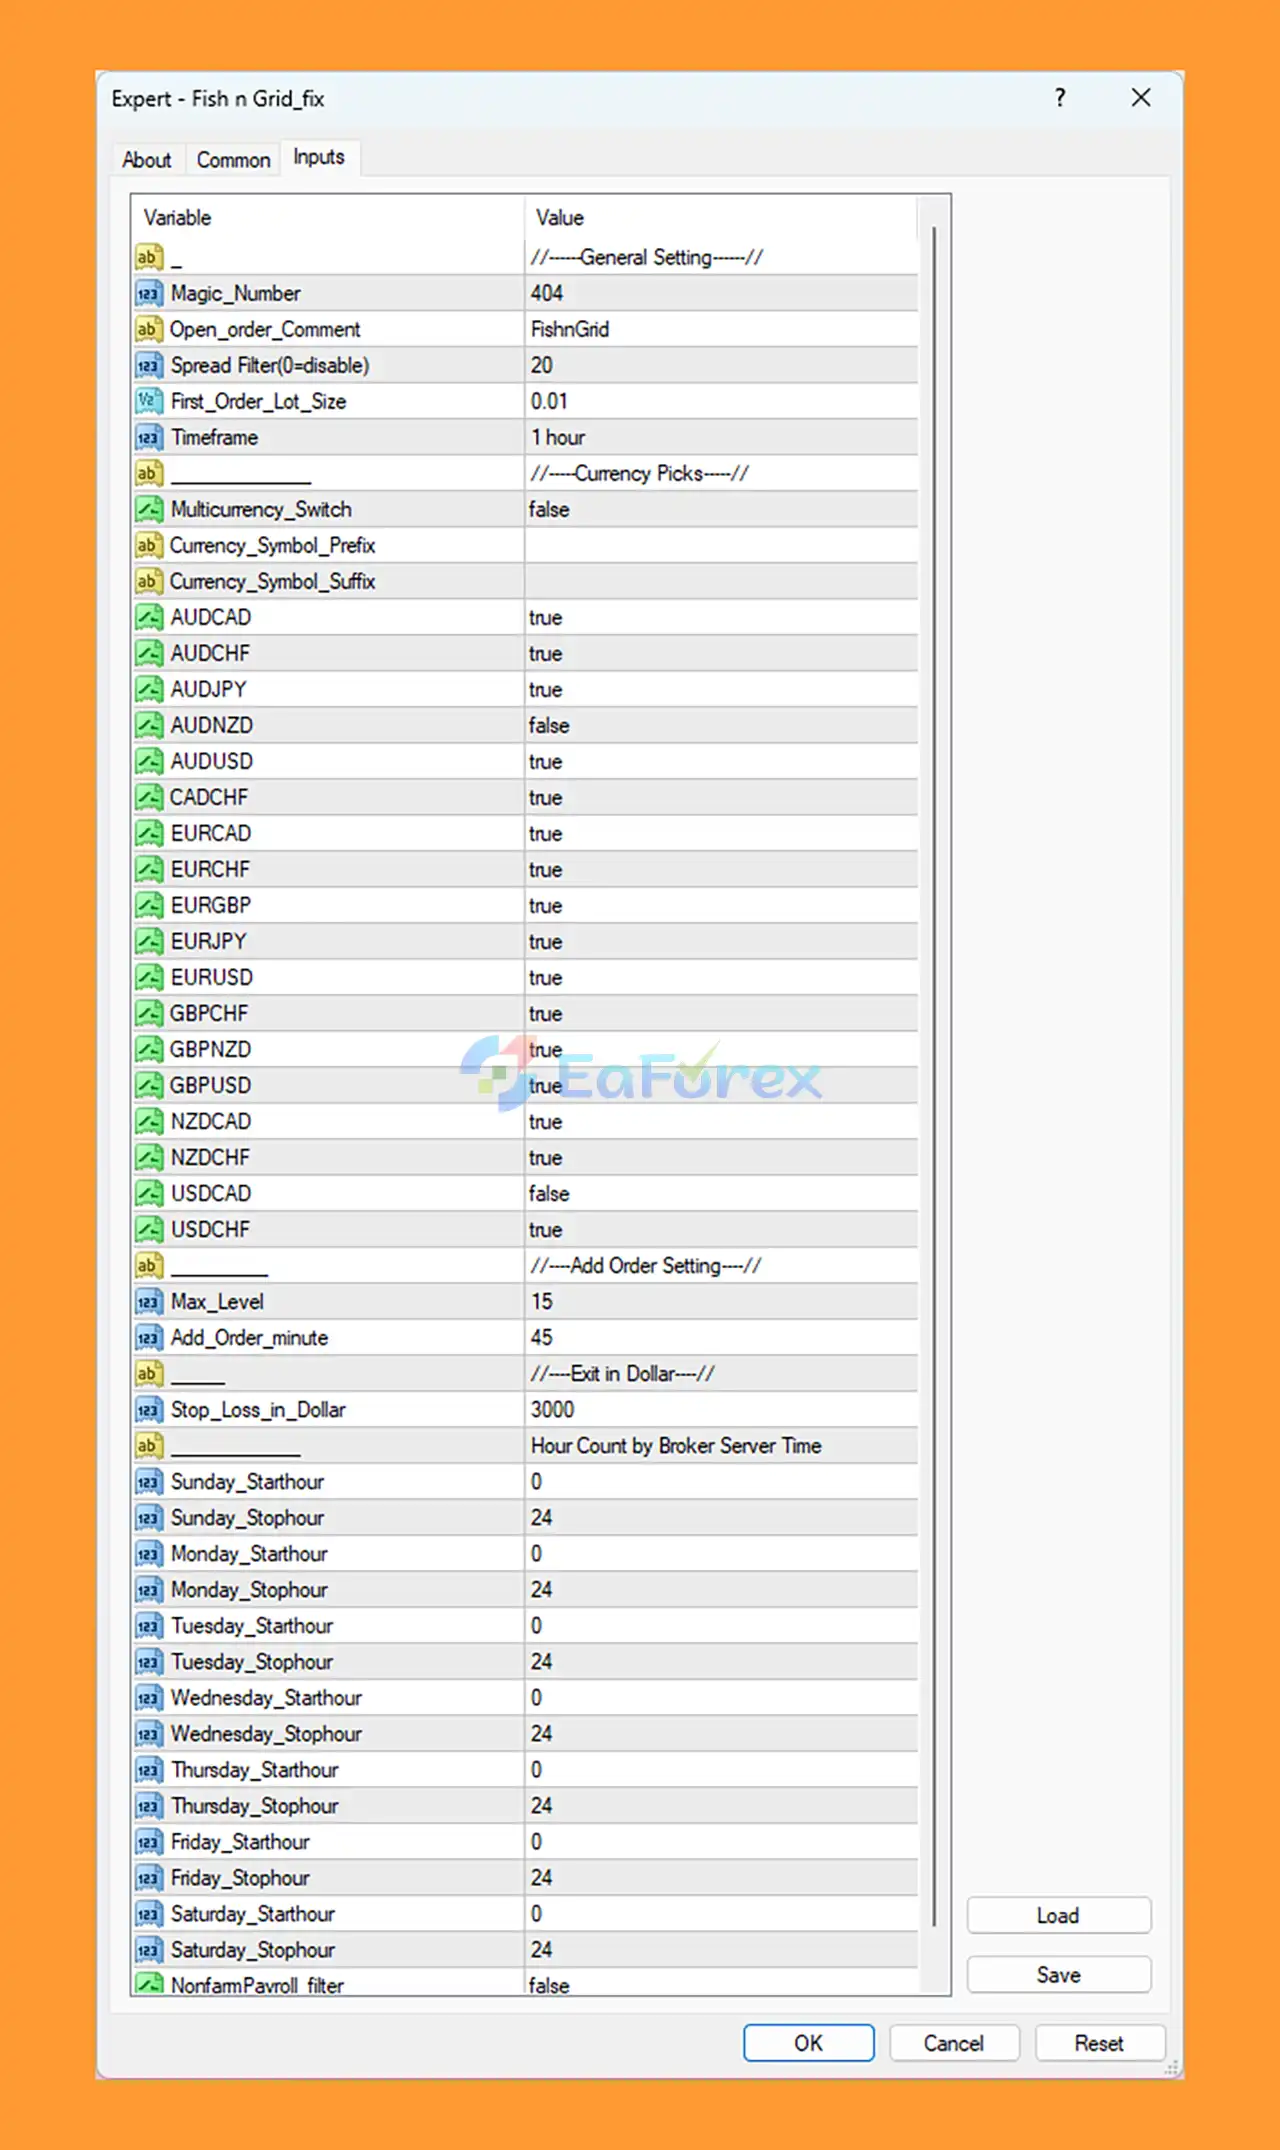
Task: Open the GBPCHF true value dropdown
Action: coord(720,1014)
